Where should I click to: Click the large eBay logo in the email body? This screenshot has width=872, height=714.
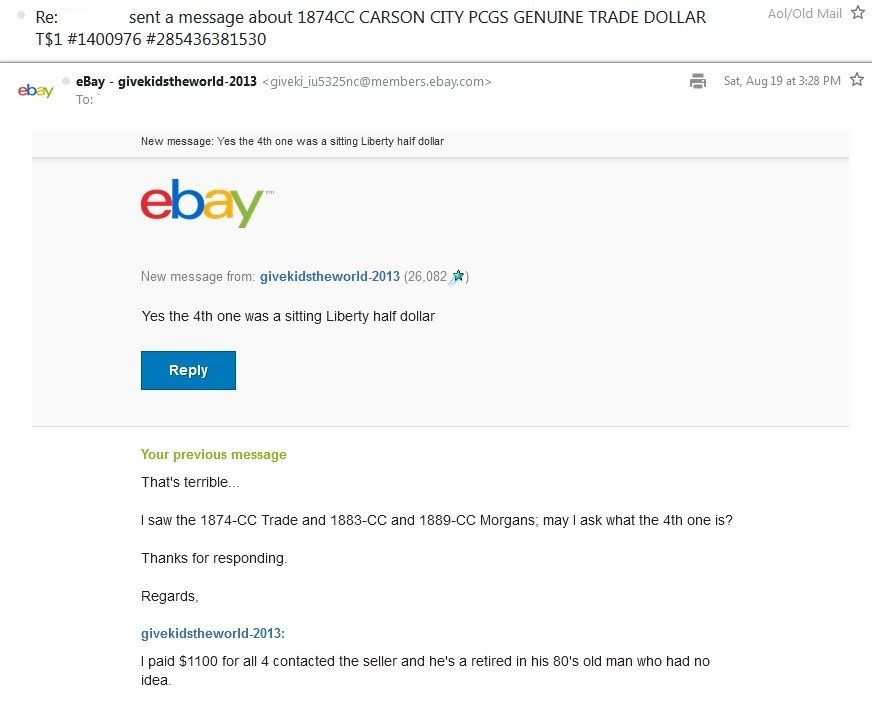203,203
